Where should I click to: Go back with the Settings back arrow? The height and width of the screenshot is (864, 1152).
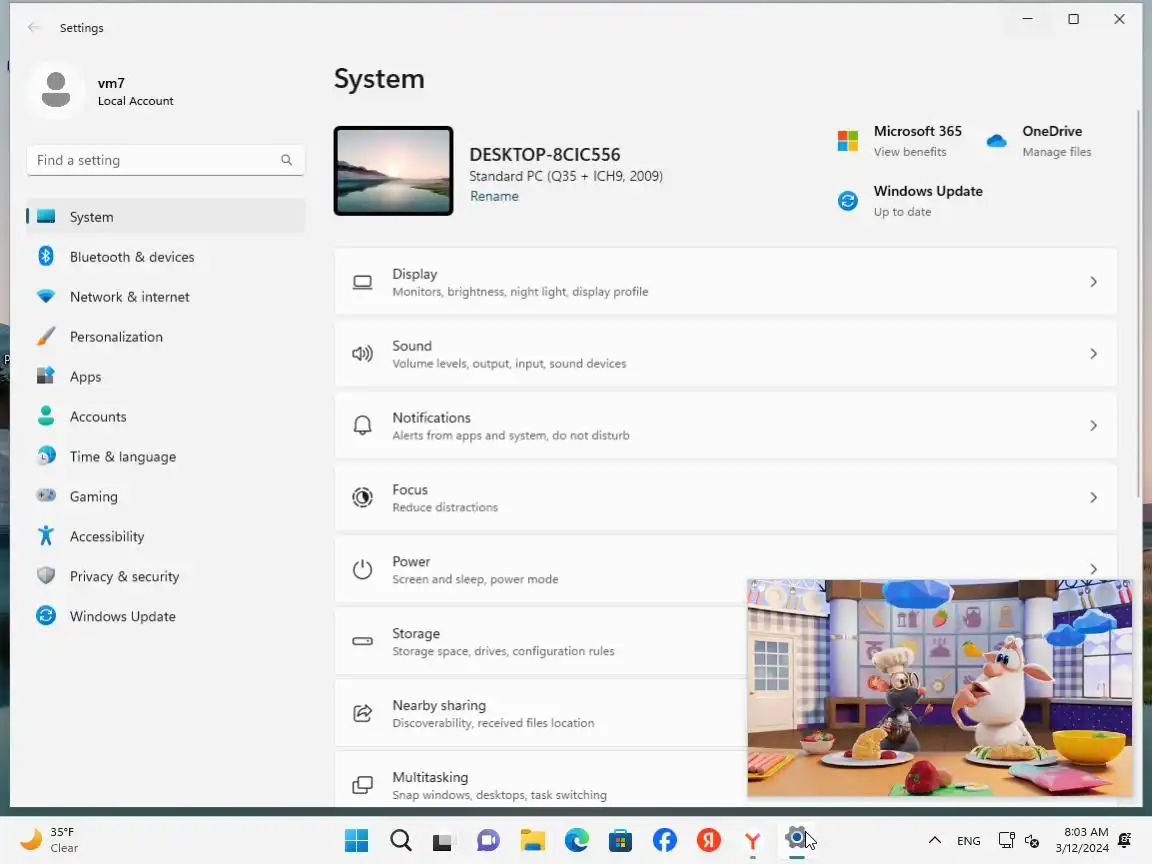tap(34, 27)
